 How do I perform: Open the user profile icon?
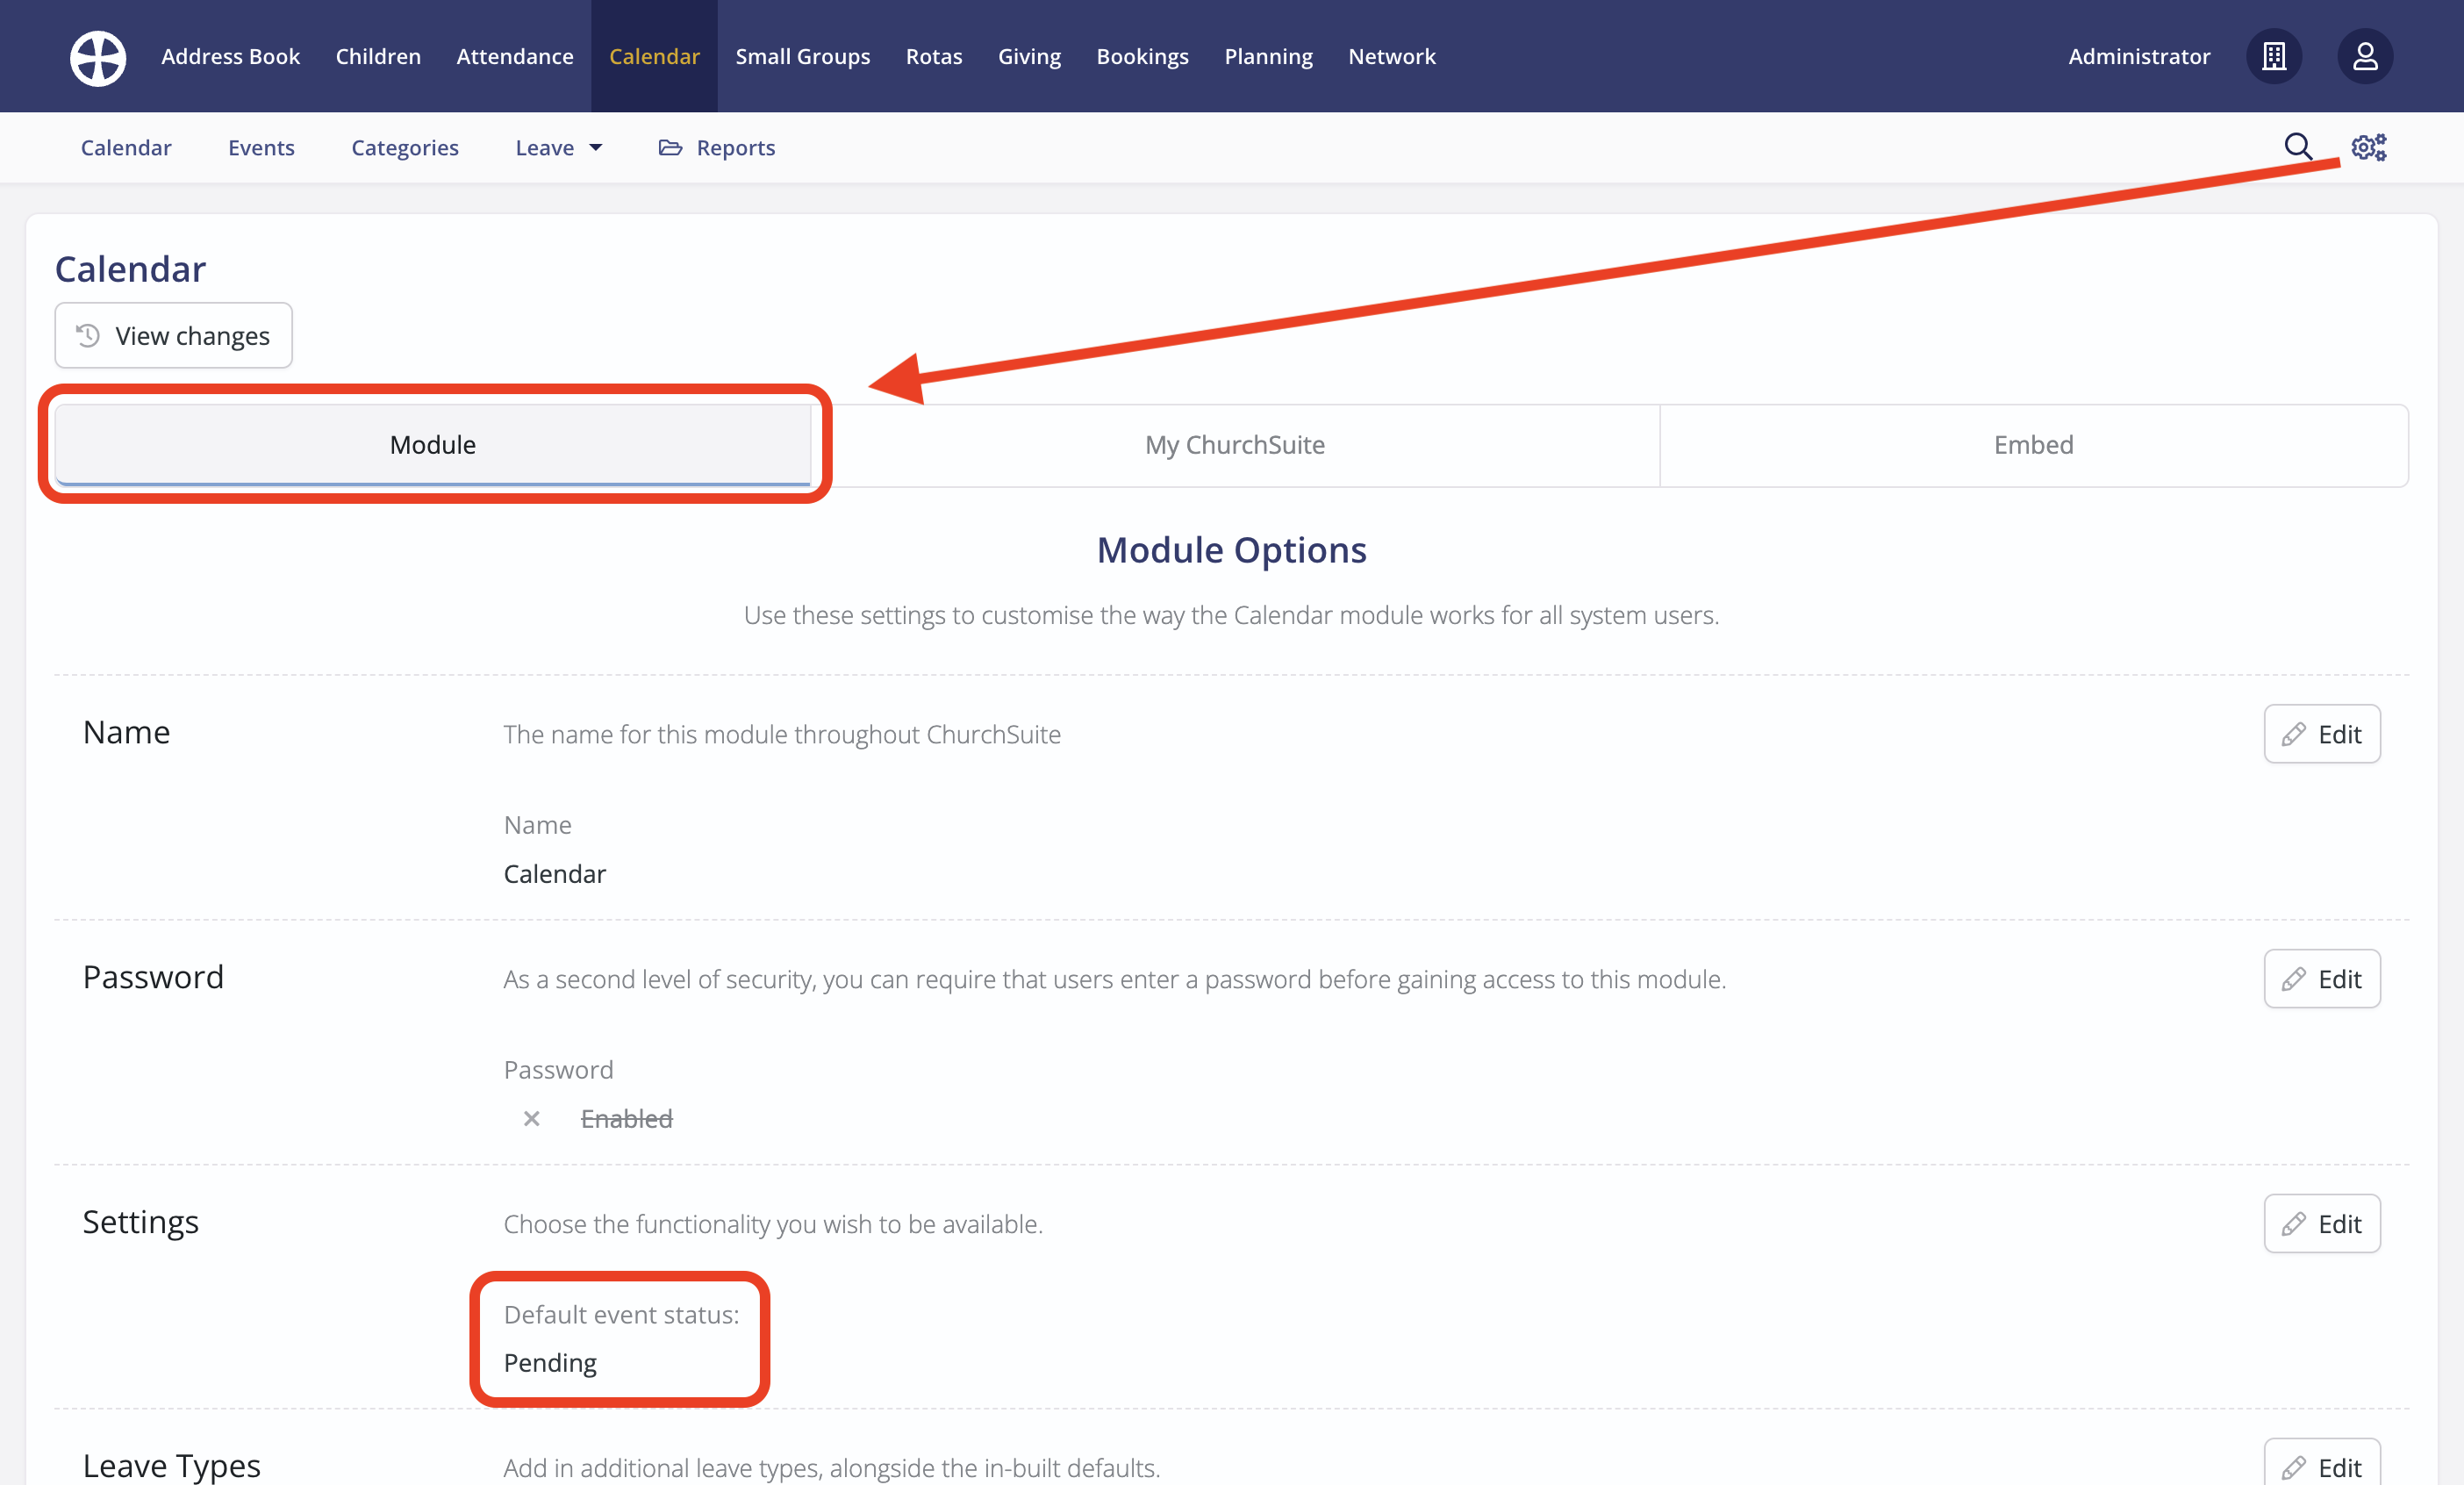pos(2364,57)
